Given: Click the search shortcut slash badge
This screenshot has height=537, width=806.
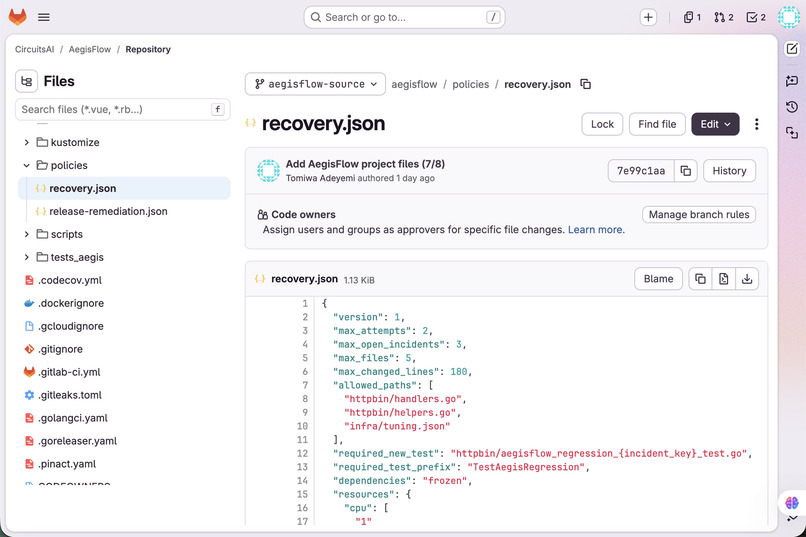Looking at the screenshot, I should click(493, 17).
